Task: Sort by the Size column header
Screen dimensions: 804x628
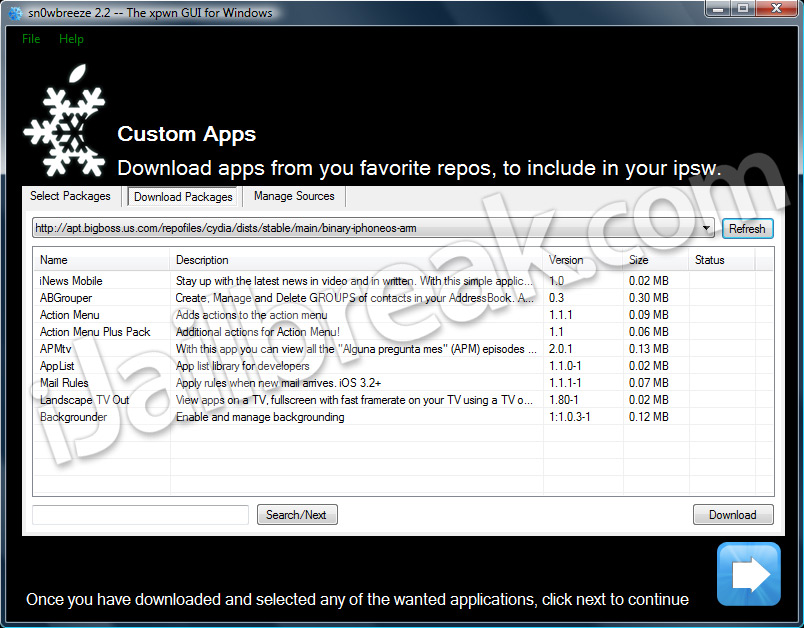Action: click(x=655, y=260)
